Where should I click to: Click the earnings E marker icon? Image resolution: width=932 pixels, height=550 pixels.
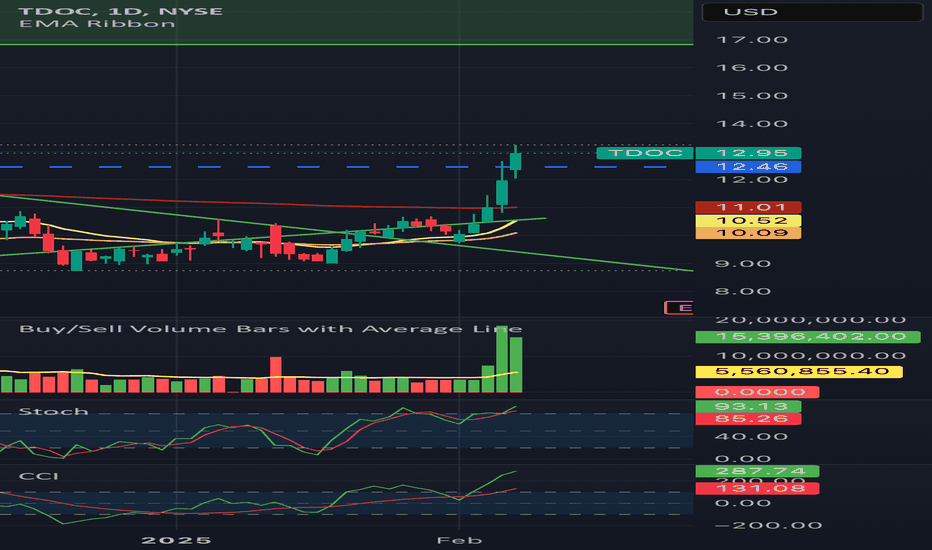pyautogui.click(x=679, y=307)
